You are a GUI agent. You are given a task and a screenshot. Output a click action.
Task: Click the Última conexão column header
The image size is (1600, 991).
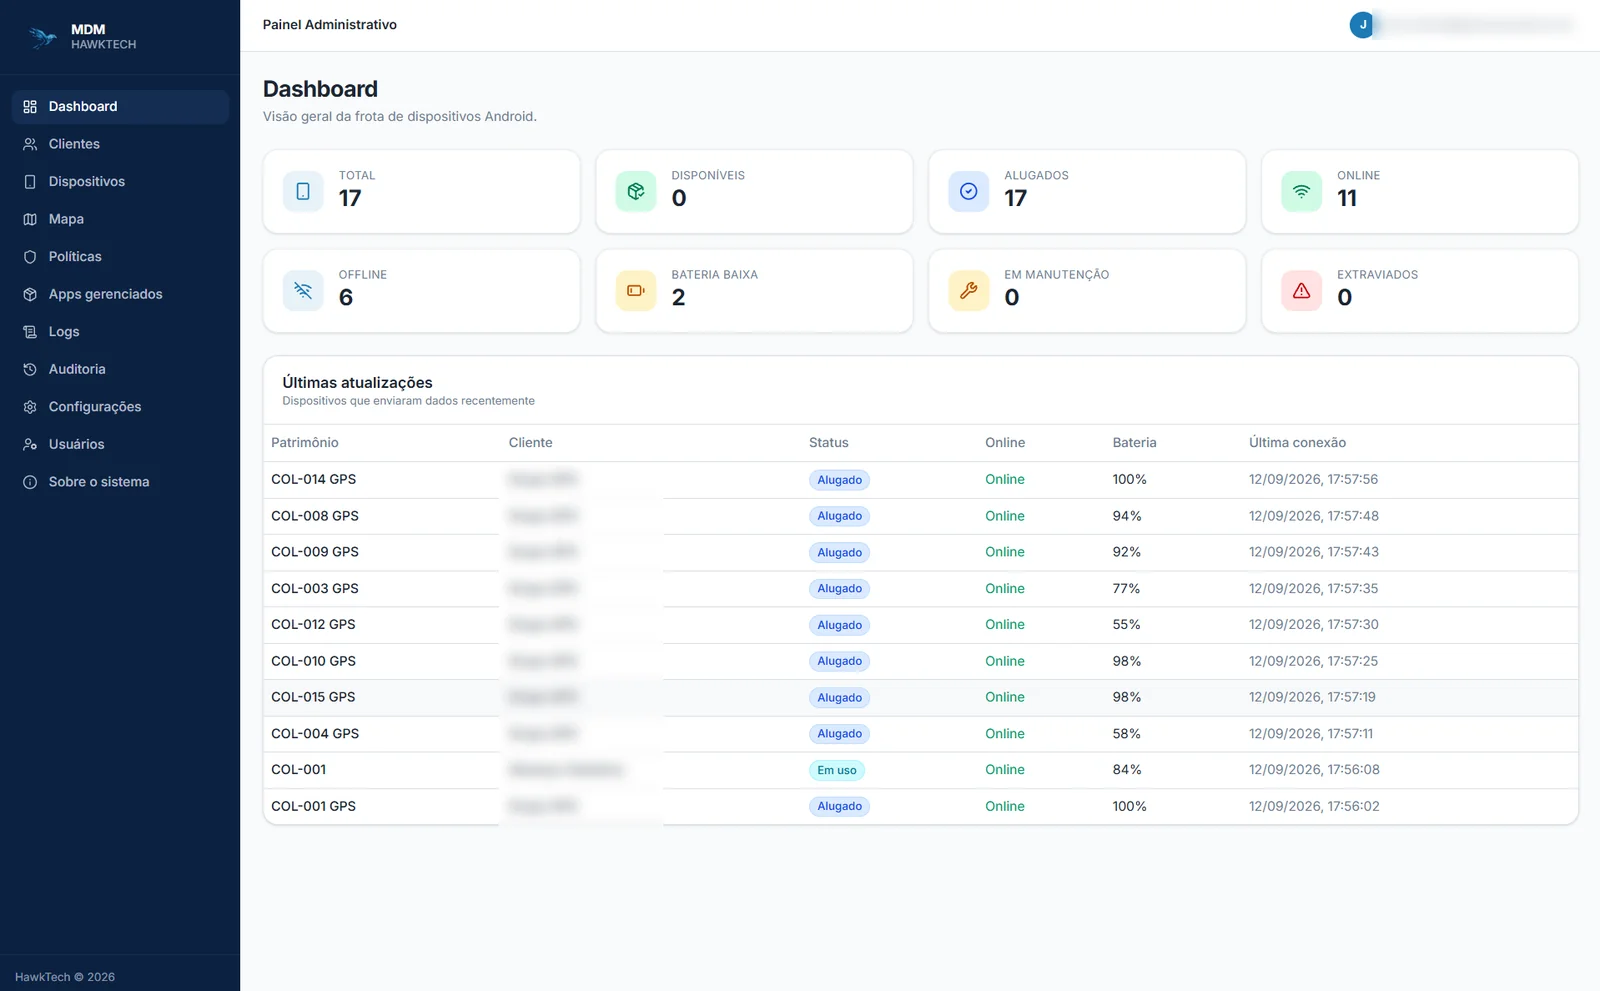click(1297, 443)
